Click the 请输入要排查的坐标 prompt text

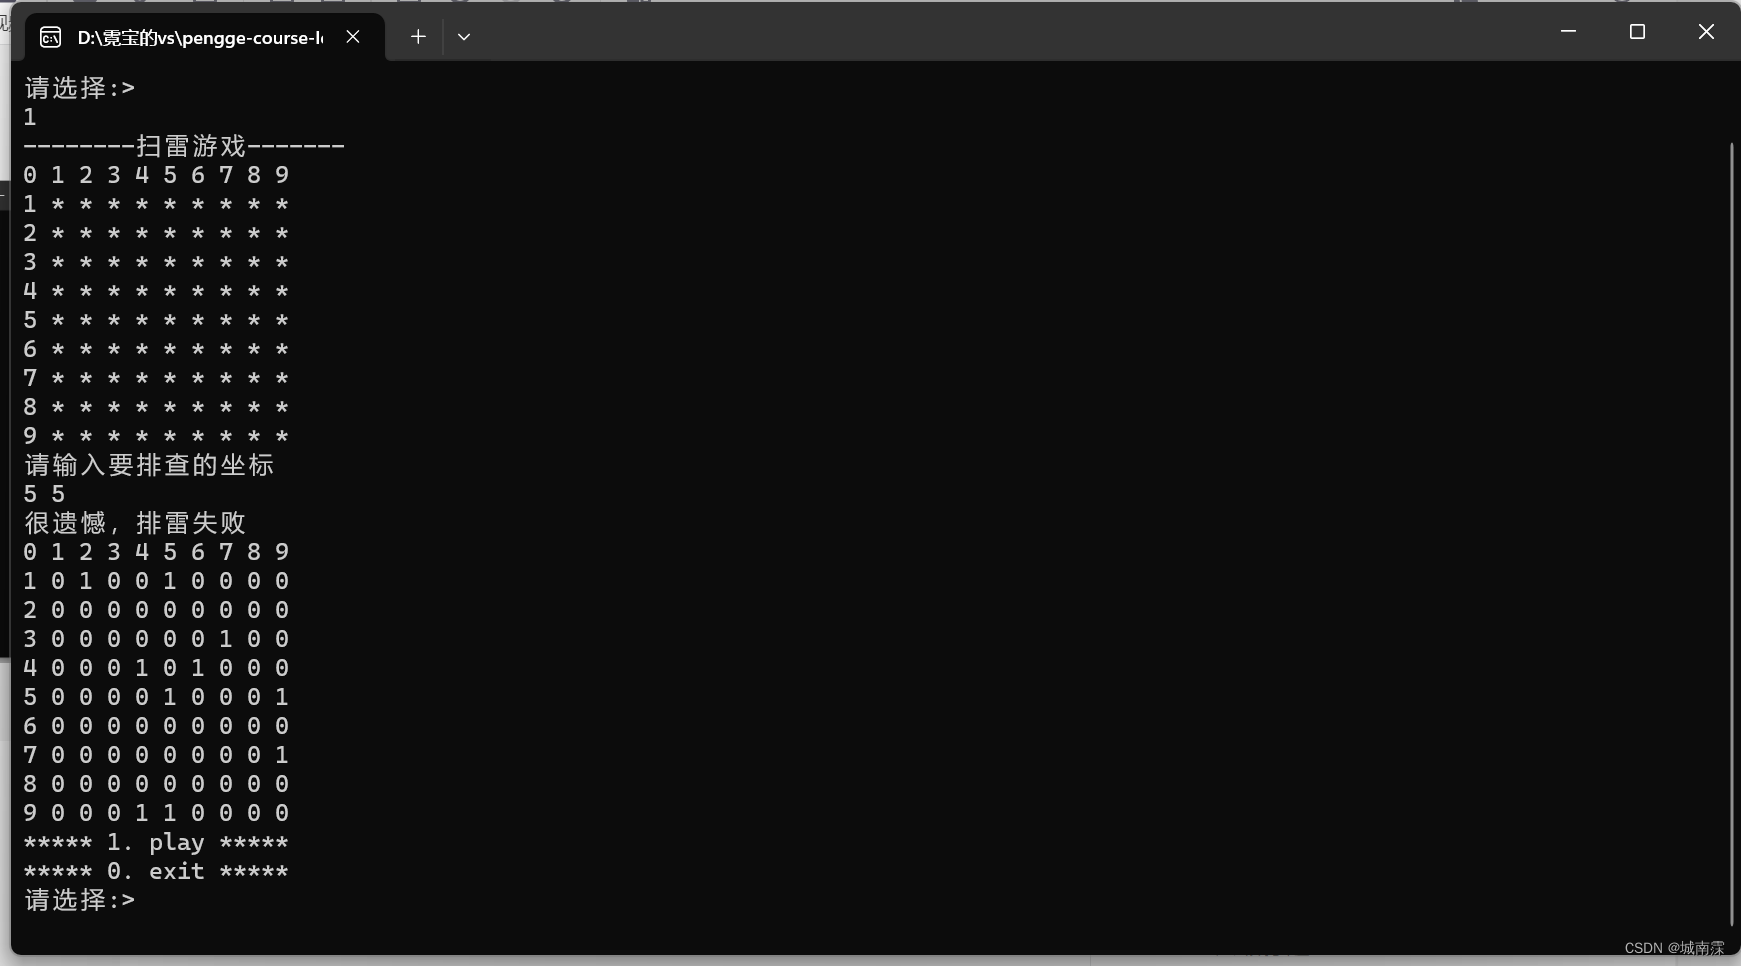click(149, 465)
